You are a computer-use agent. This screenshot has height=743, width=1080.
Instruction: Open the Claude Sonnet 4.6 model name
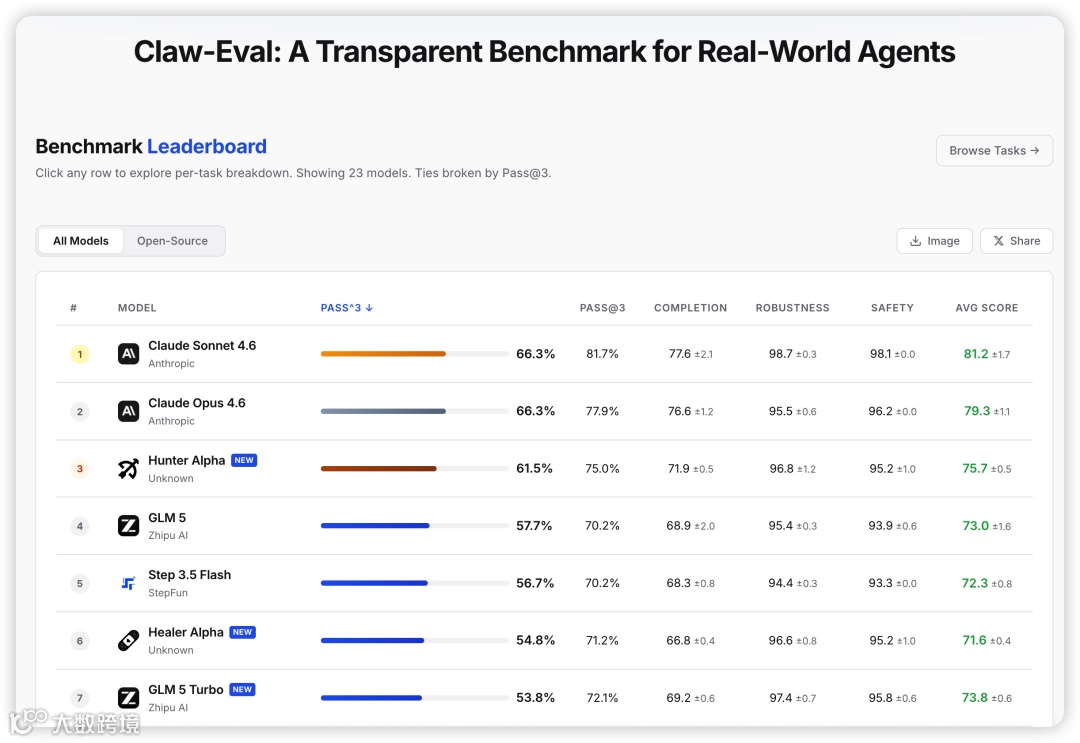tap(202, 346)
